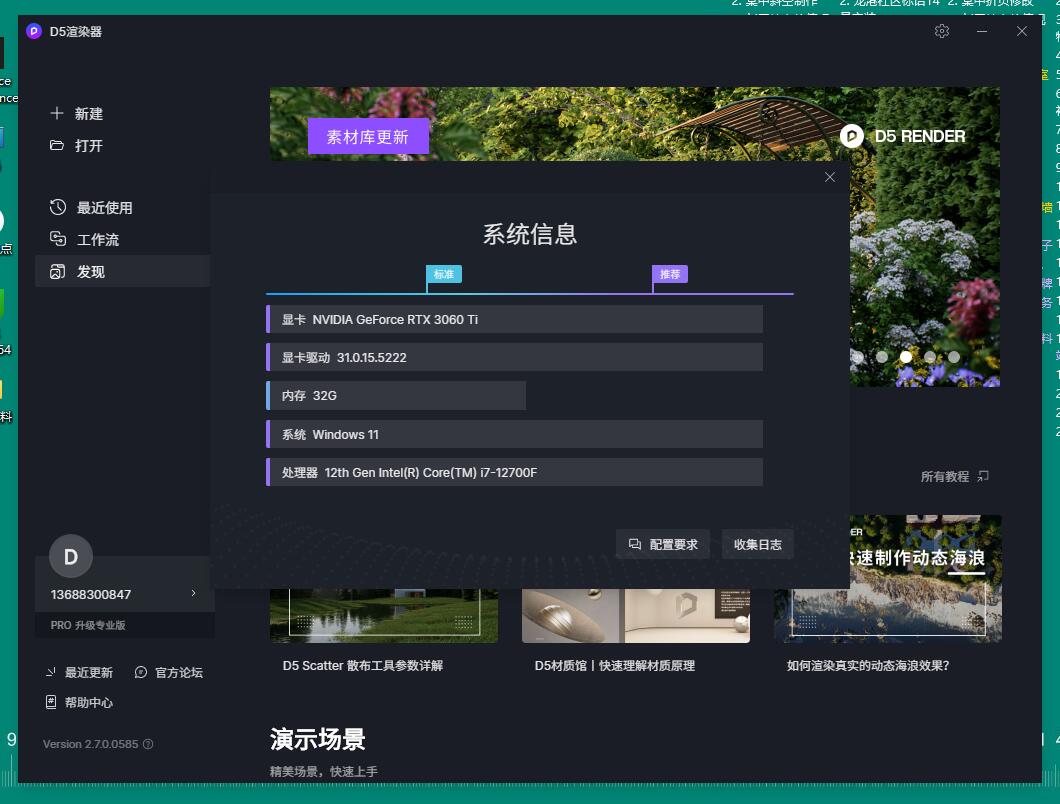Select the highlighted banner carousel dot
The width and height of the screenshot is (1060, 804).
coord(906,356)
